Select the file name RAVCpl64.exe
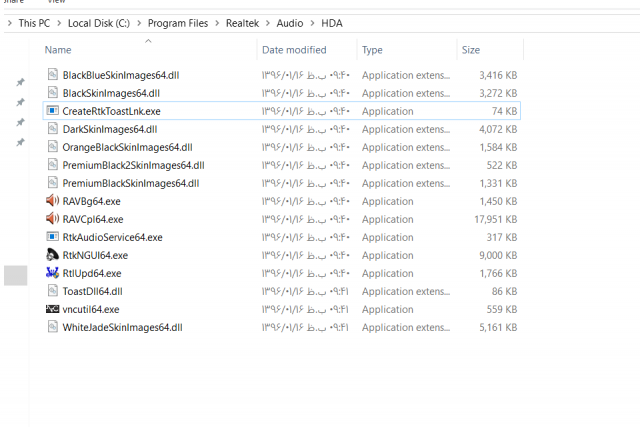This screenshot has width=640, height=427. tap(93, 219)
